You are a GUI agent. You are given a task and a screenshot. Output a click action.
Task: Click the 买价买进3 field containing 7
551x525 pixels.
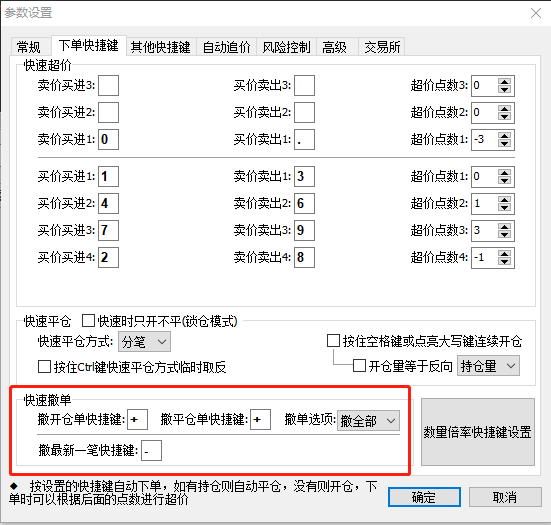[x=108, y=231]
